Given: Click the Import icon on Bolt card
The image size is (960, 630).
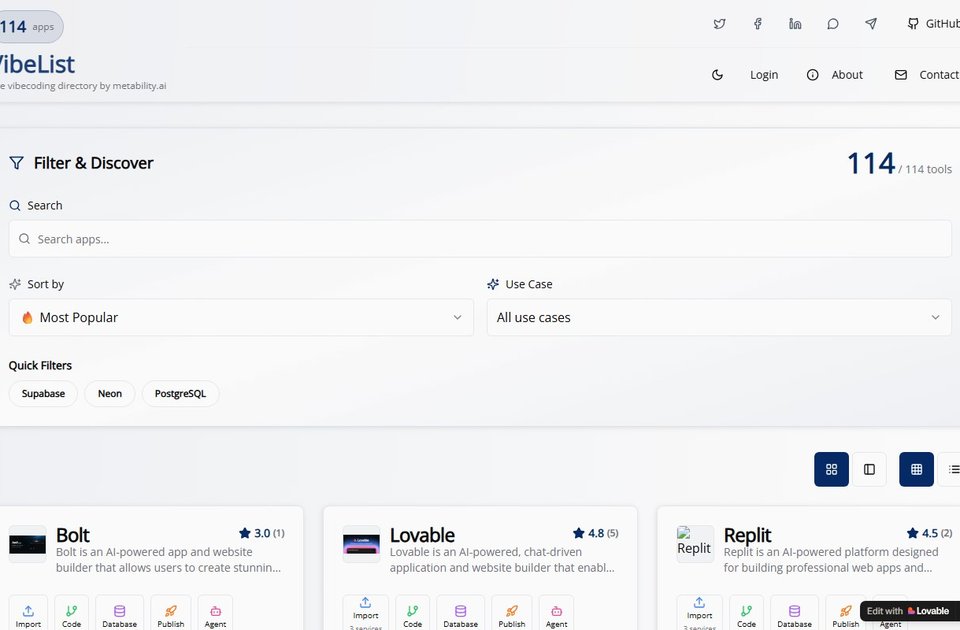Looking at the screenshot, I should 28,613.
